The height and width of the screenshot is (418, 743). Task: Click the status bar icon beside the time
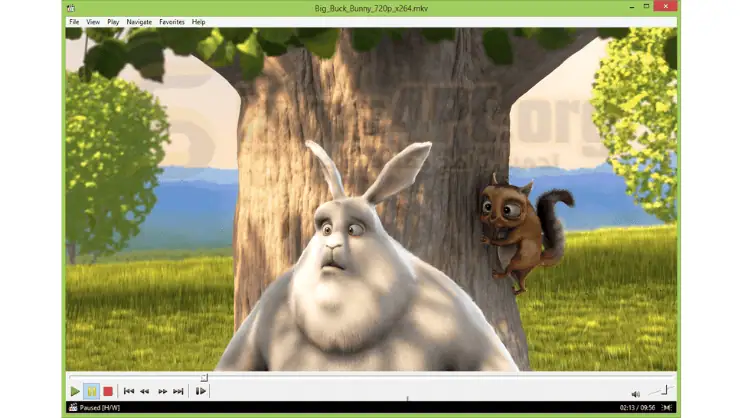coord(667,408)
